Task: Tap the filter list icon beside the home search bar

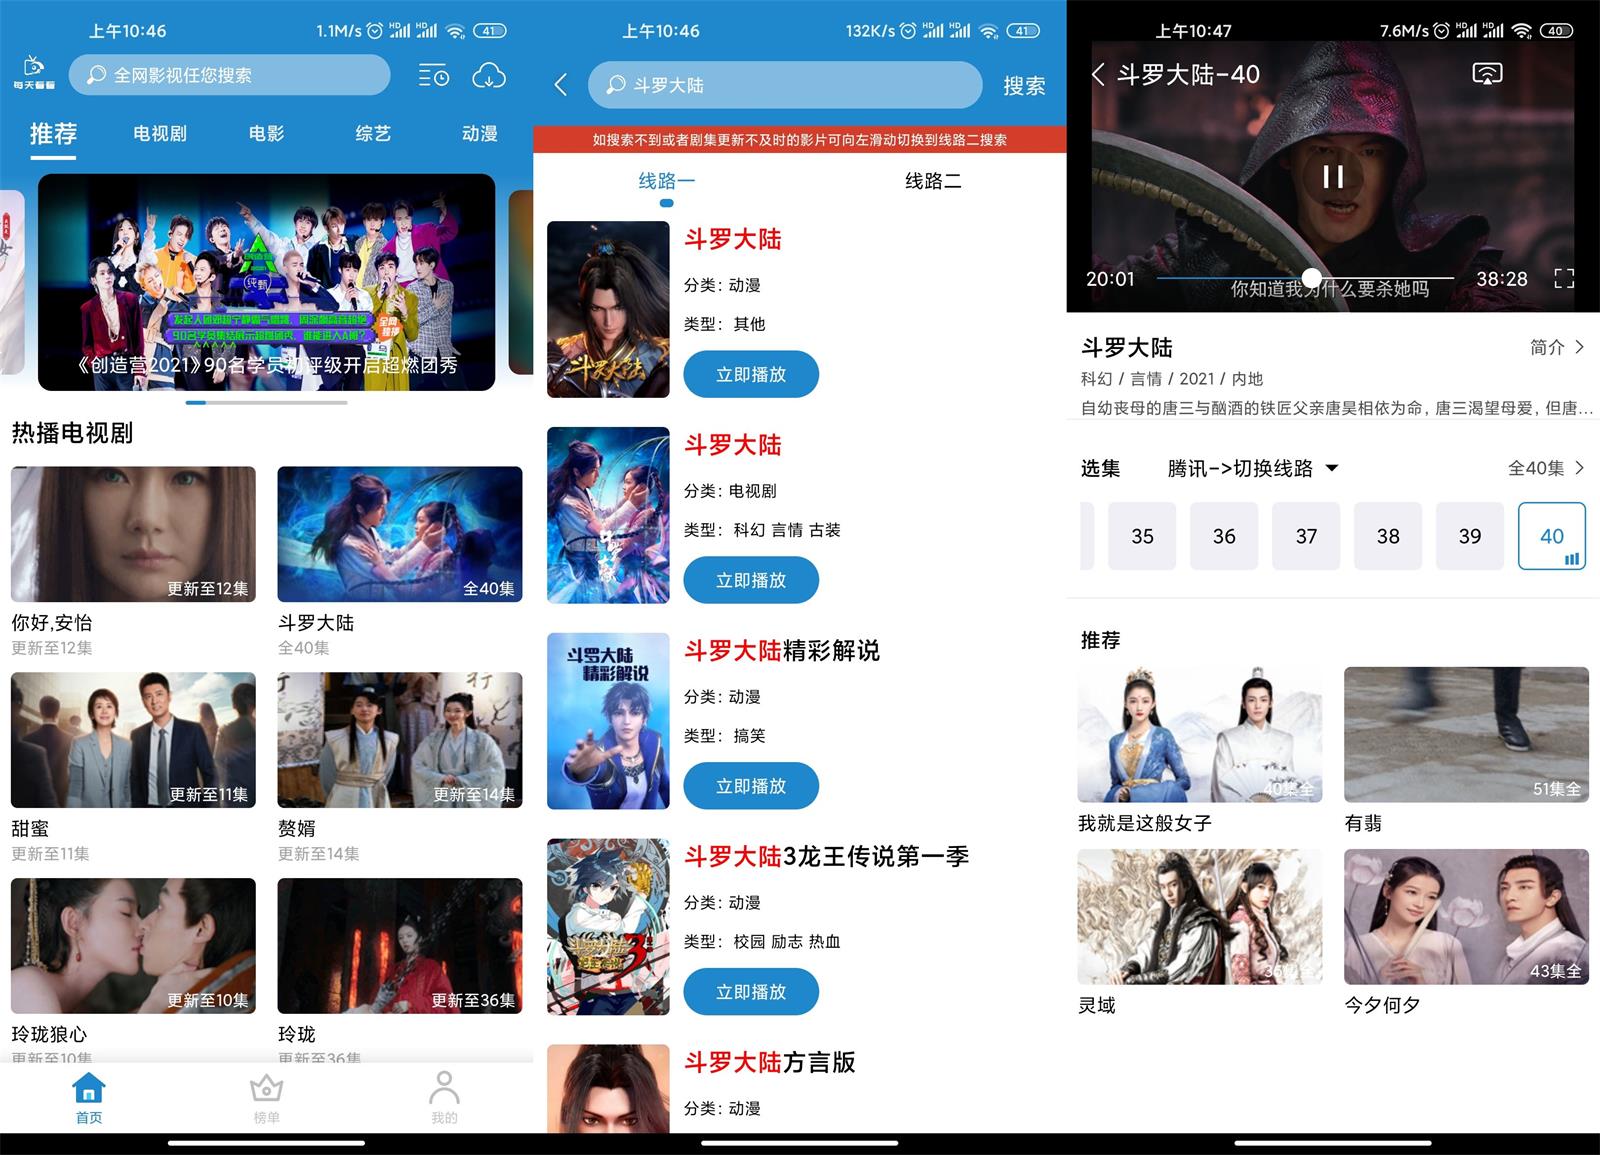Action: [x=433, y=75]
